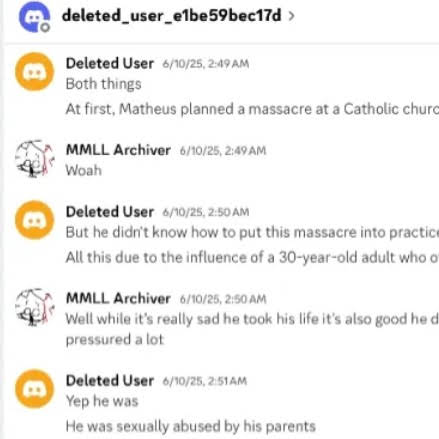Screen dimensions: 439x439
Task: Click the Deleted User avatar at 2:51 AM
Action: (x=35, y=389)
